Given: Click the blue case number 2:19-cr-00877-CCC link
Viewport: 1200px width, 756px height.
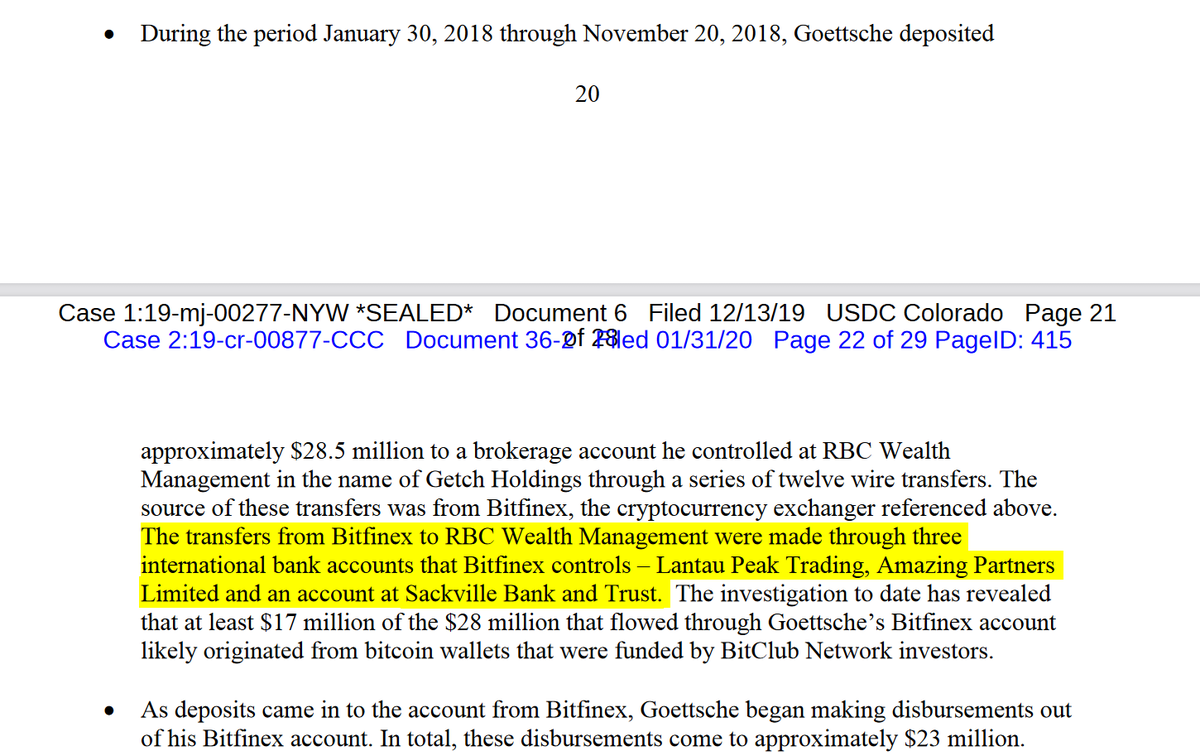Looking at the screenshot, I should pos(243,340).
